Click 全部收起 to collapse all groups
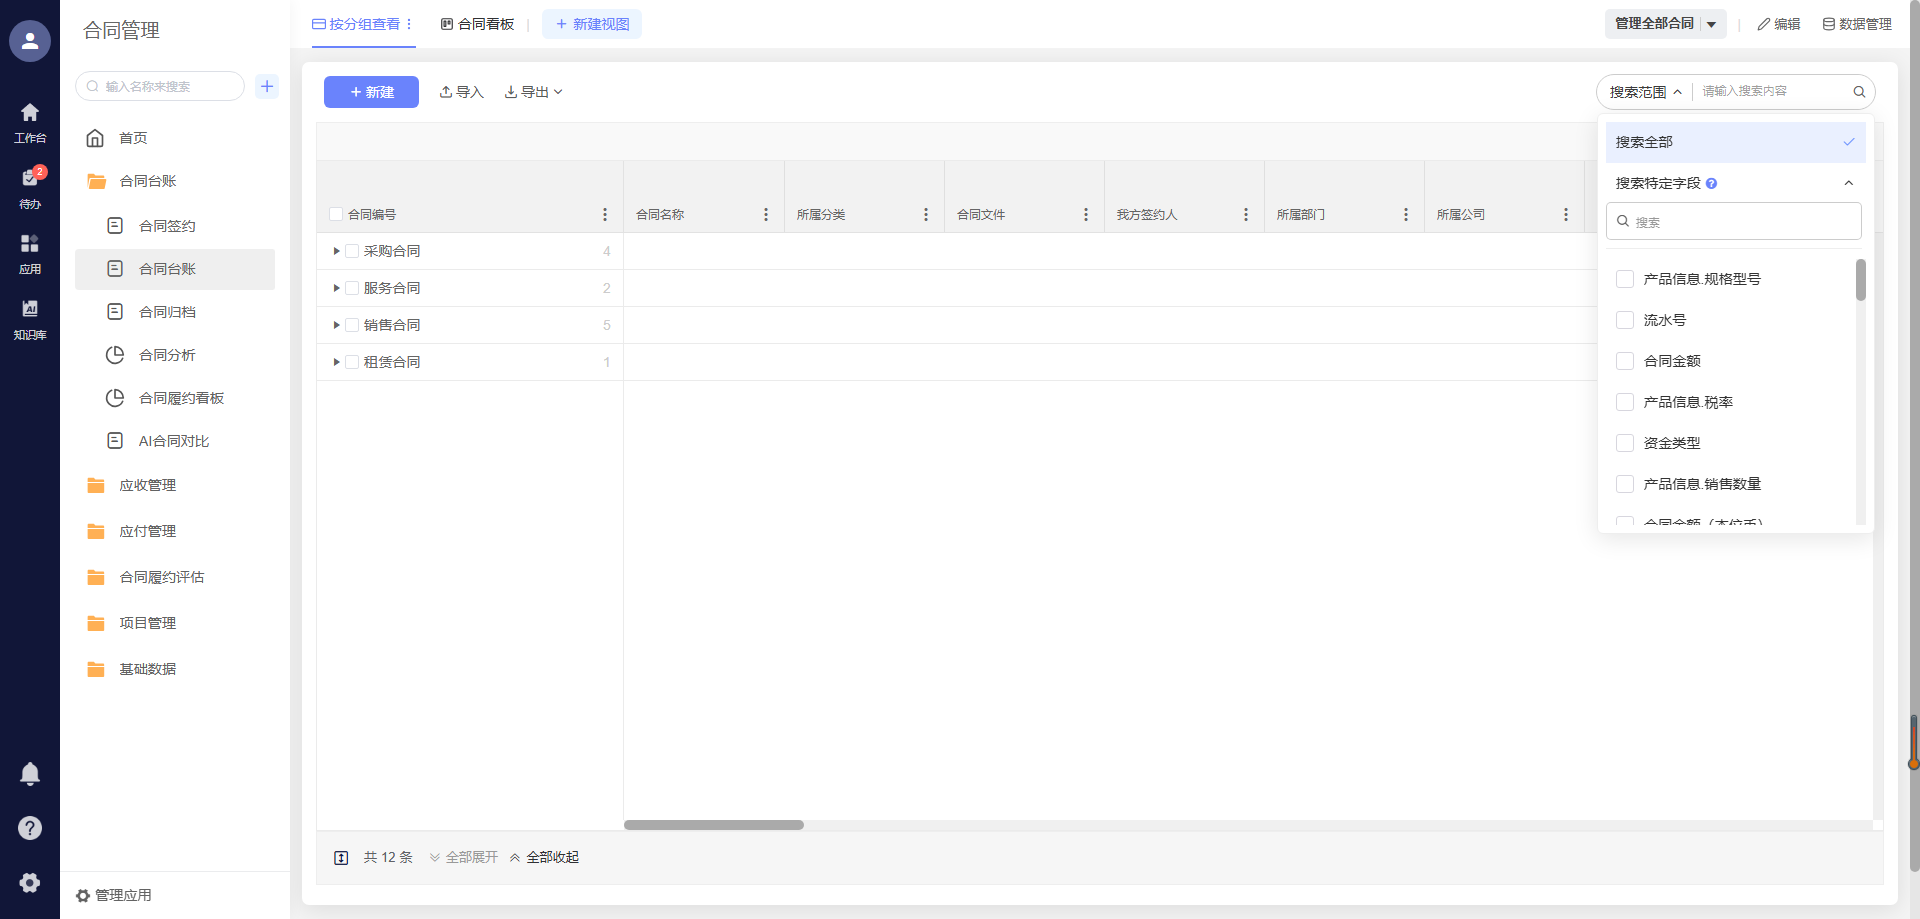The height and width of the screenshot is (919, 1920). pyautogui.click(x=545, y=857)
